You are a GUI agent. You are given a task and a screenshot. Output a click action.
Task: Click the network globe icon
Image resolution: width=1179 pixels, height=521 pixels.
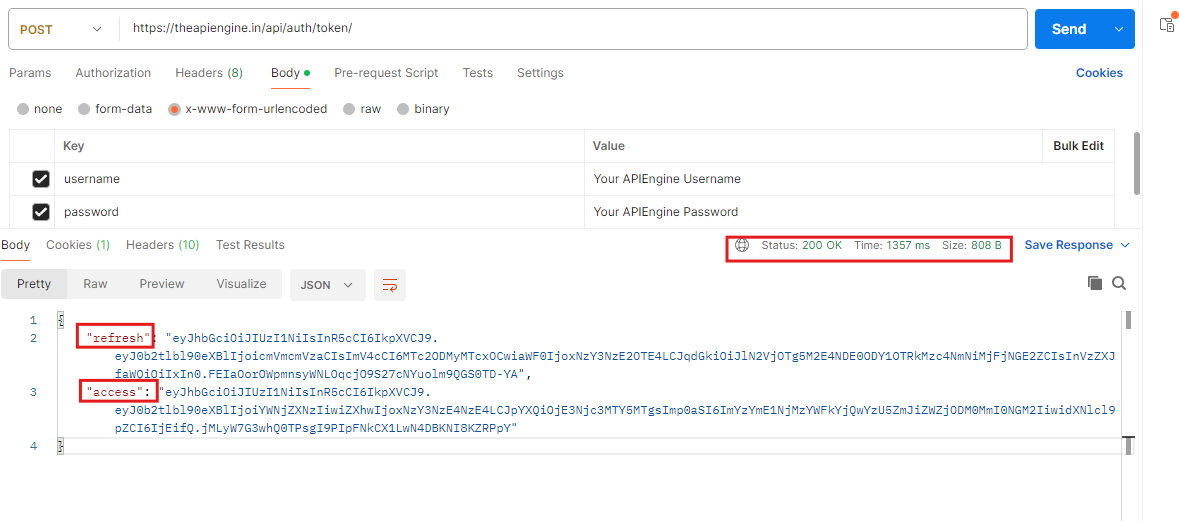(x=742, y=245)
